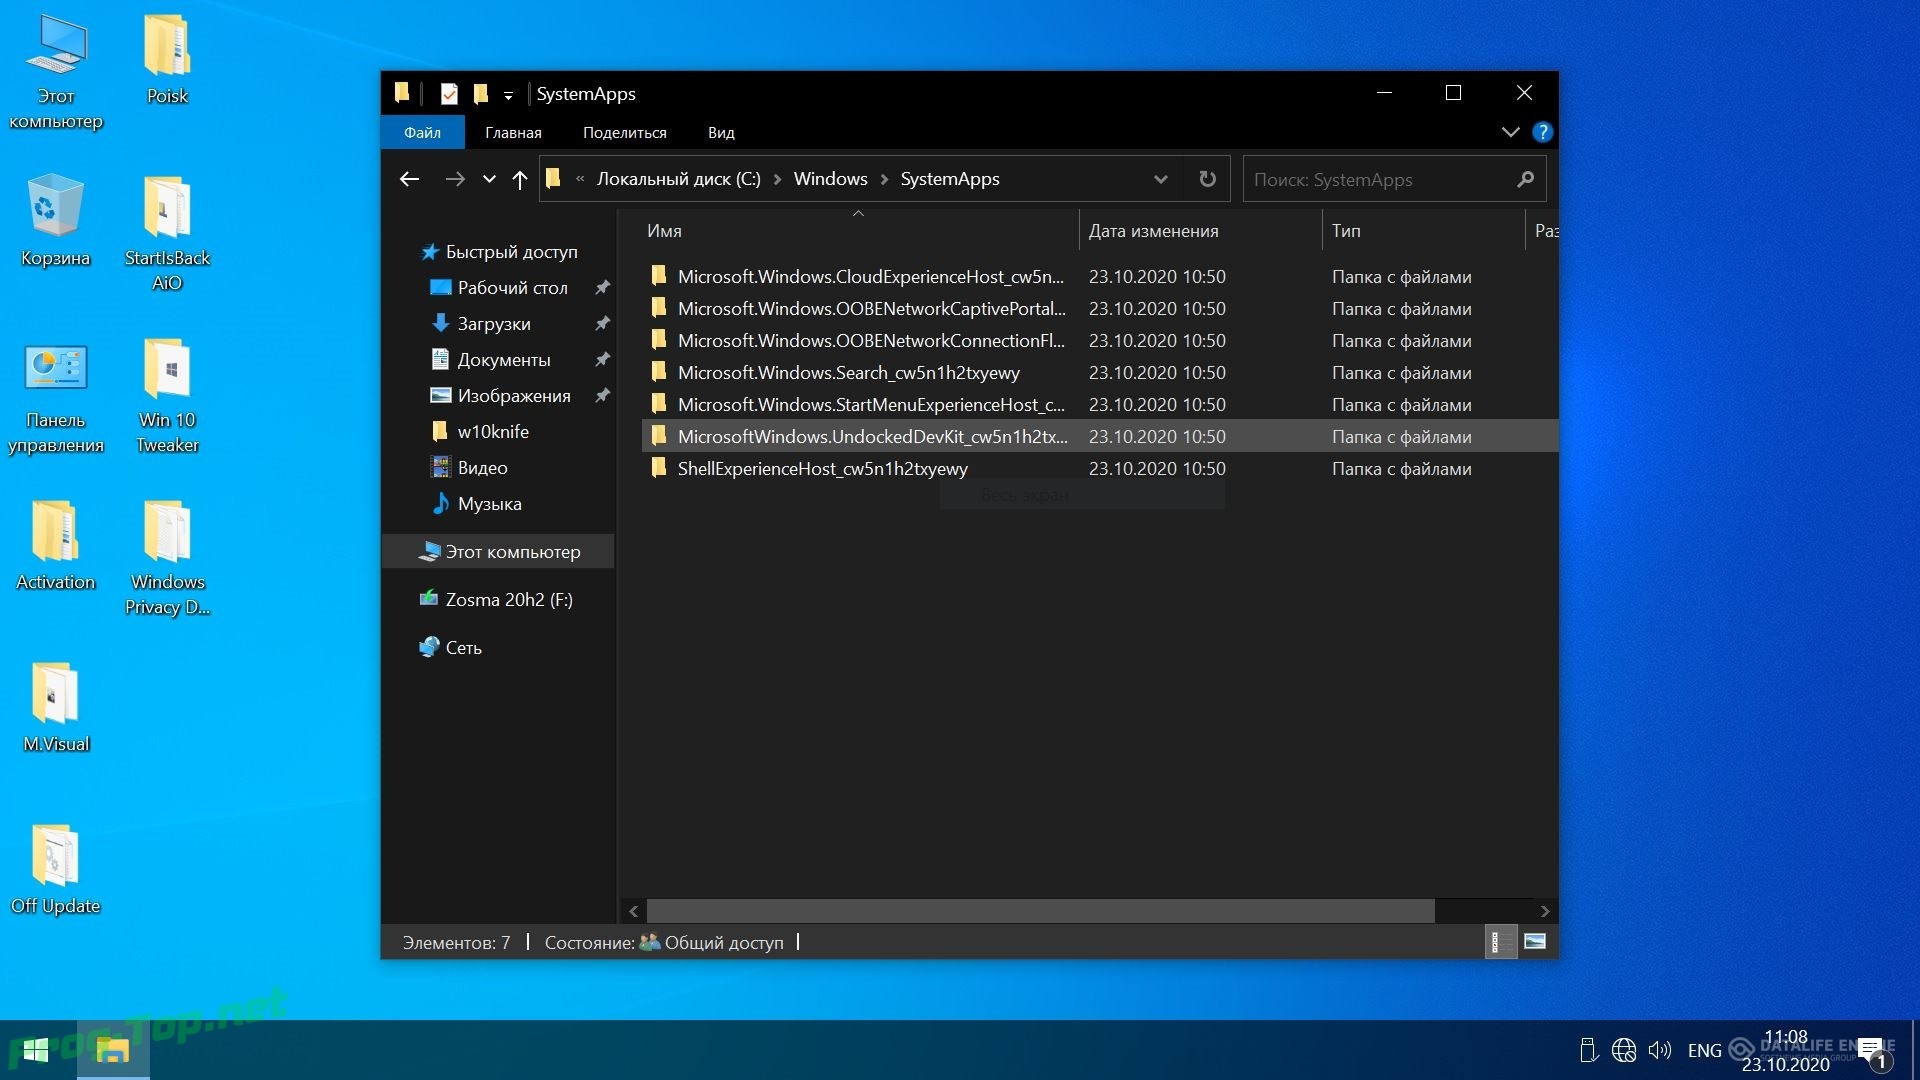The image size is (1920, 1080).
Task: Open the Windows Start menu
Action: pos(37,1050)
